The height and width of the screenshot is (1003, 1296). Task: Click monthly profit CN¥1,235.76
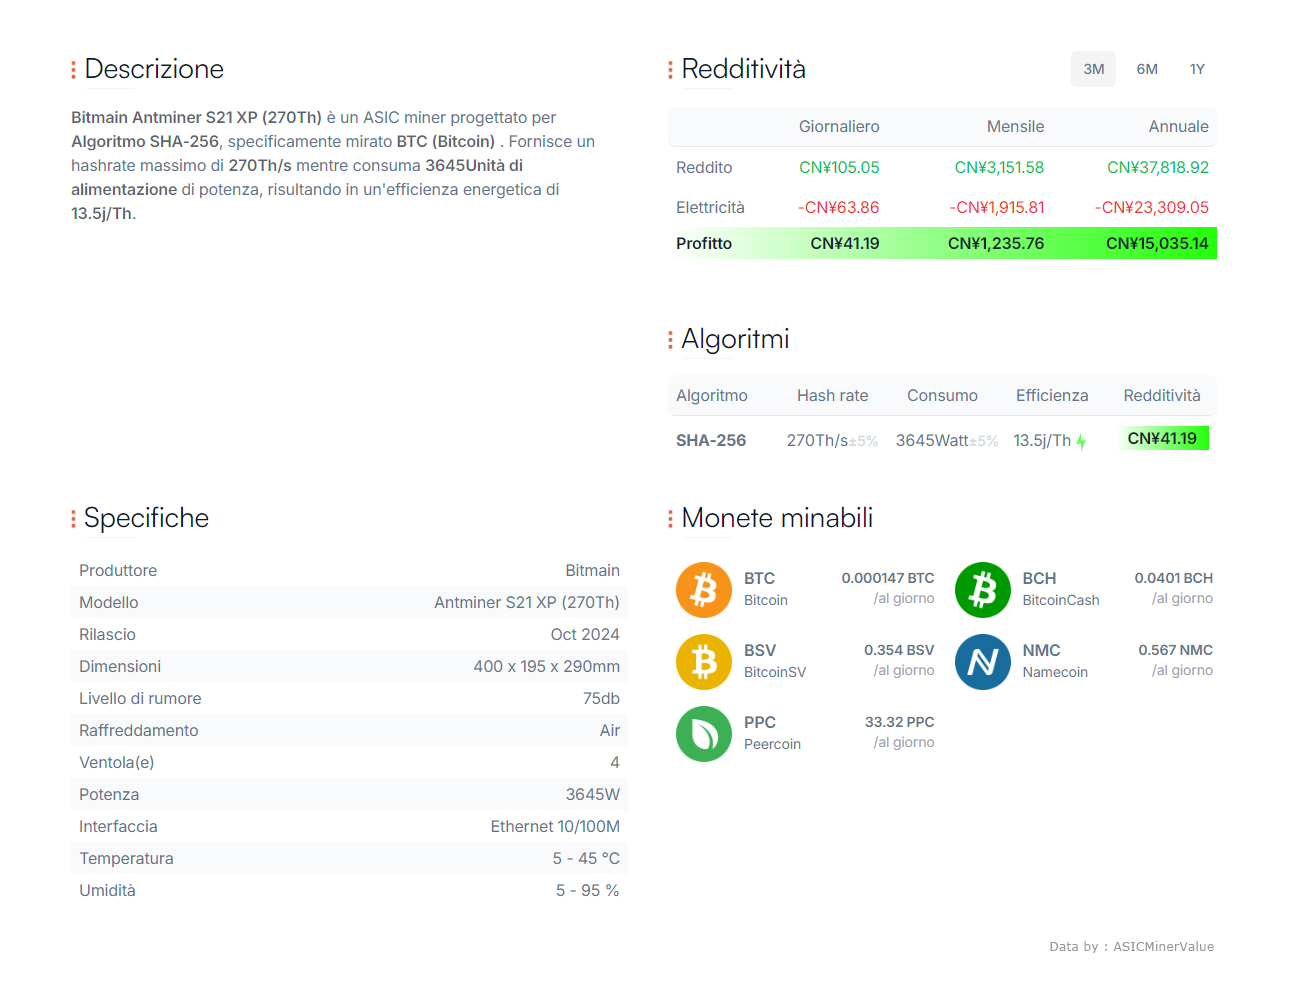click(996, 243)
